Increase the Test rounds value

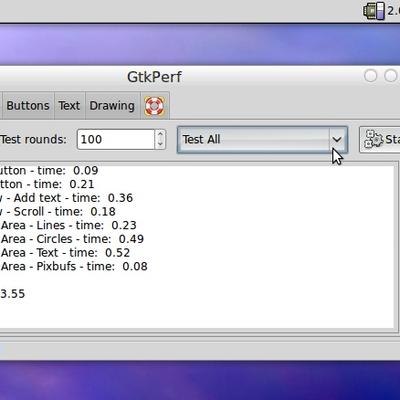160,134
